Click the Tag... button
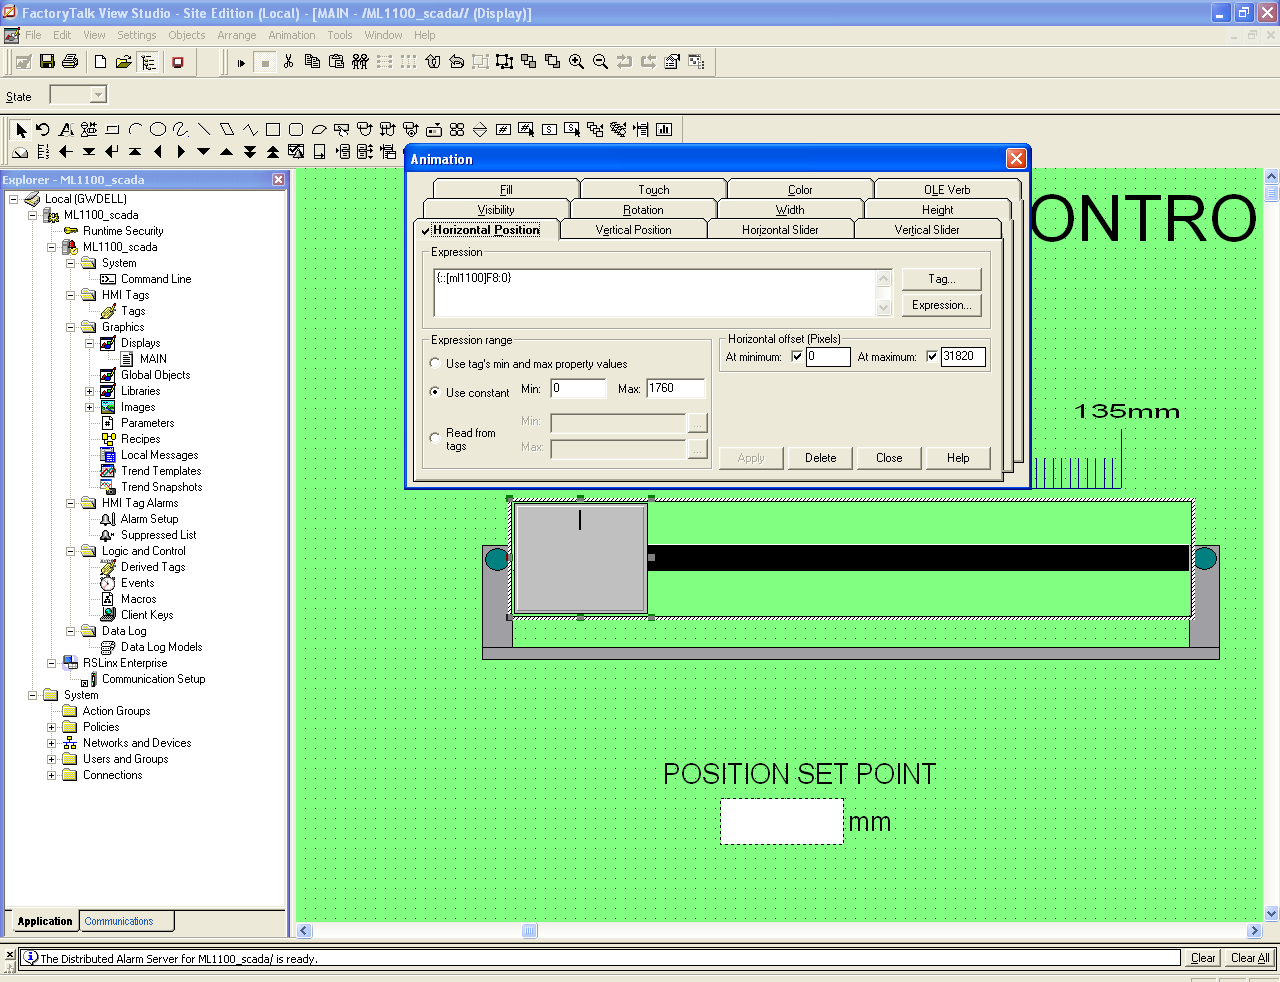Screen dimensions: 1280x982 [941, 279]
